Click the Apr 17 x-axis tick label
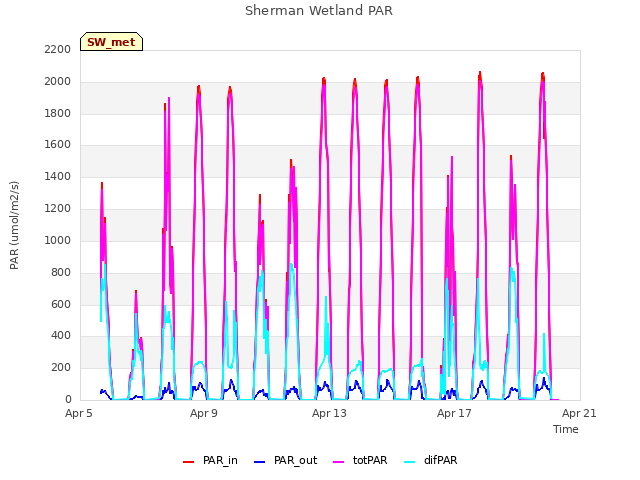The image size is (640, 480). (454, 413)
